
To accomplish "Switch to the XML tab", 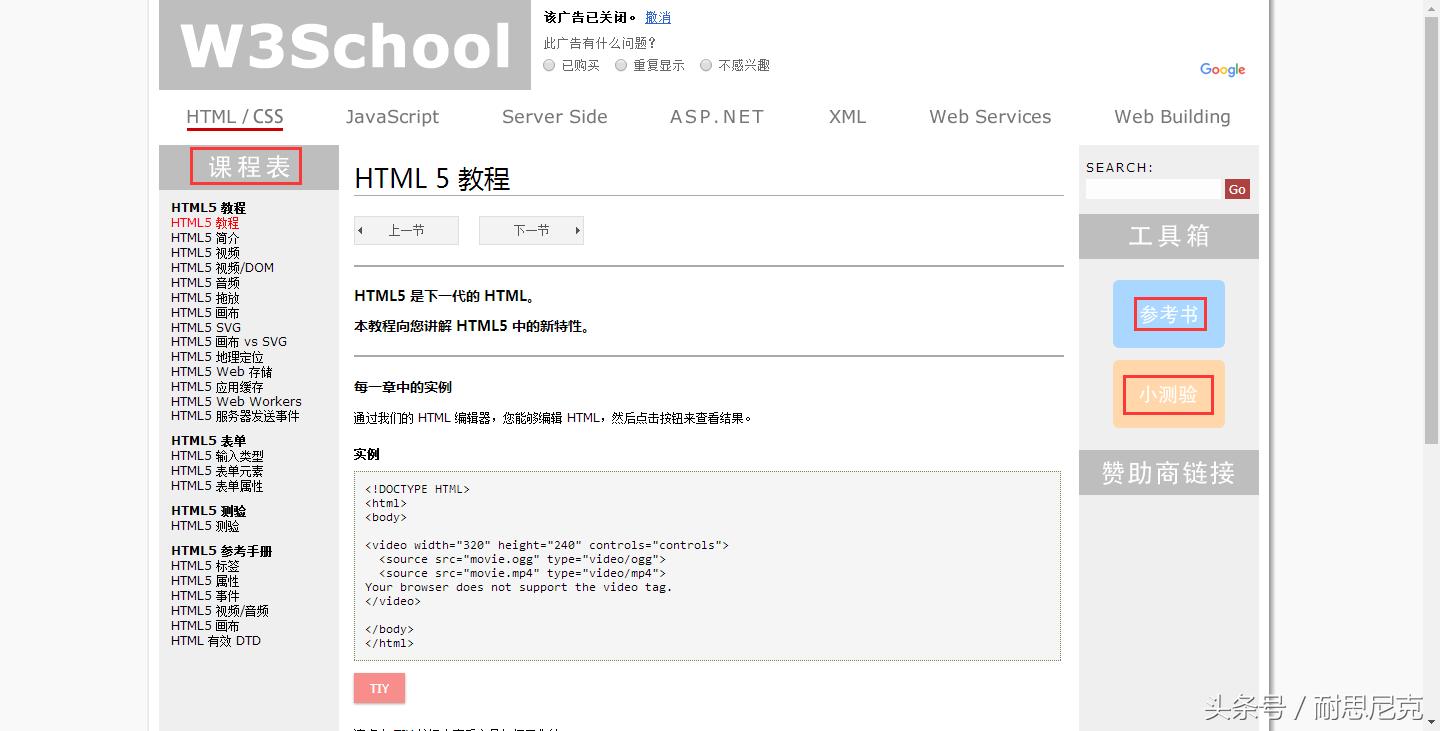I will pos(847,117).
